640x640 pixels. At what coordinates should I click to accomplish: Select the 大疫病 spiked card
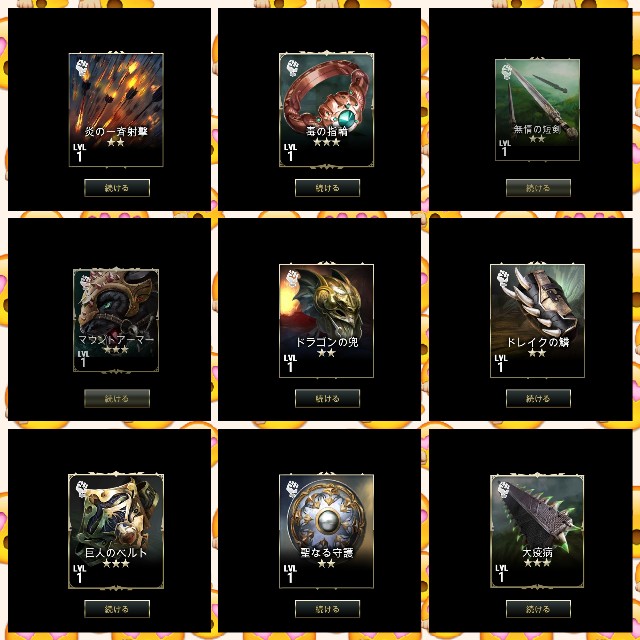click(537, 531)
